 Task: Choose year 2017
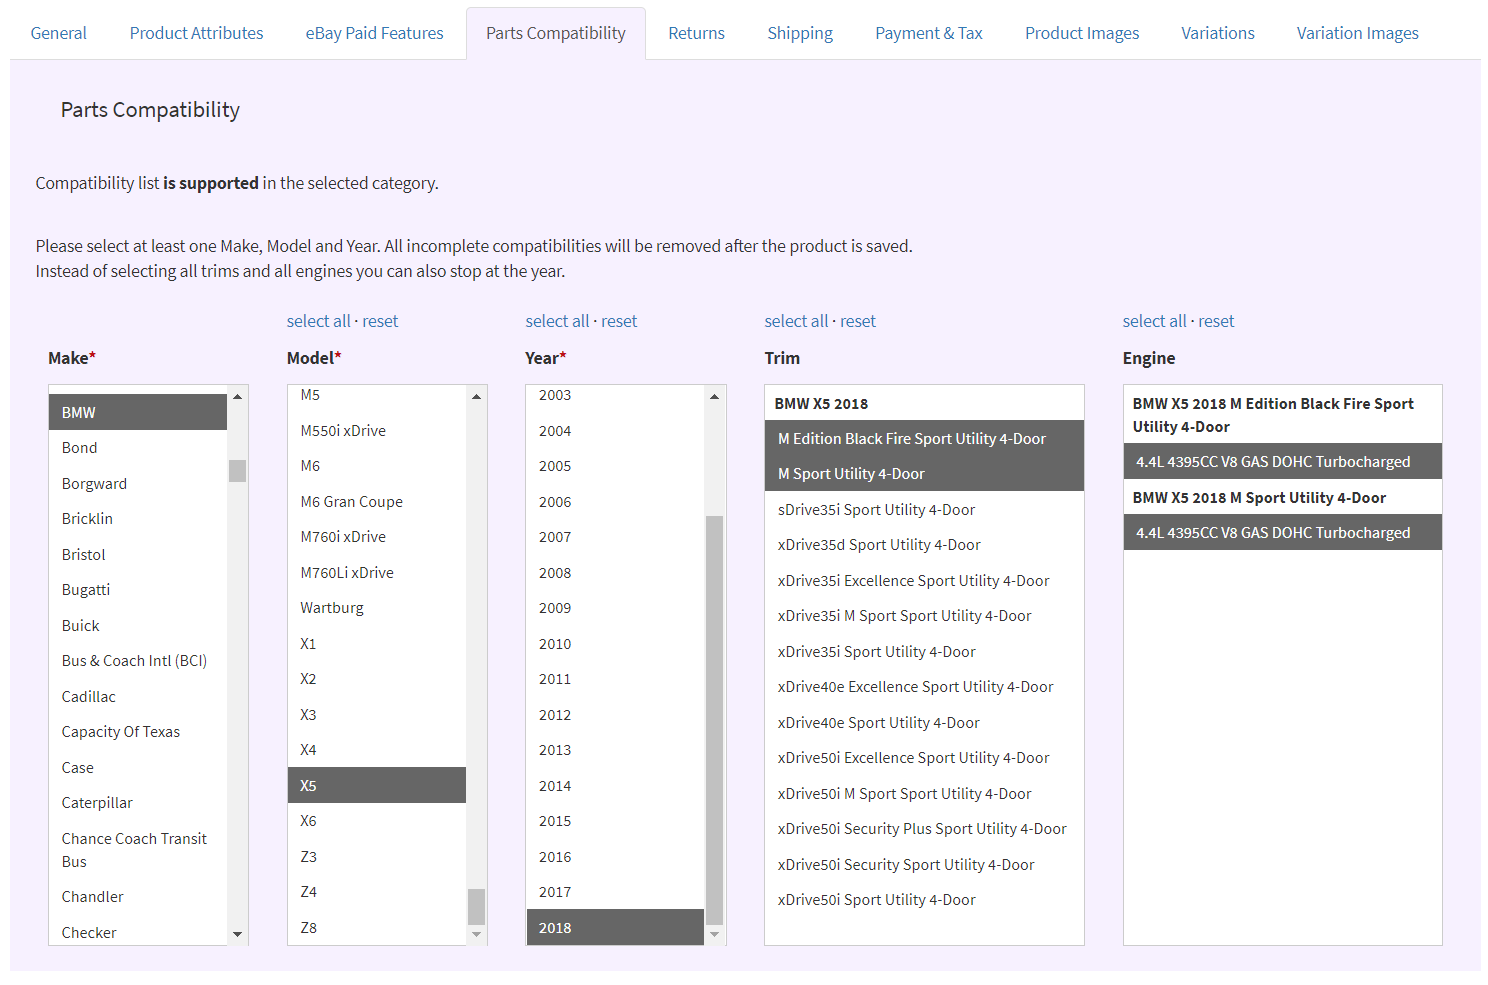[x=615, y=892]
